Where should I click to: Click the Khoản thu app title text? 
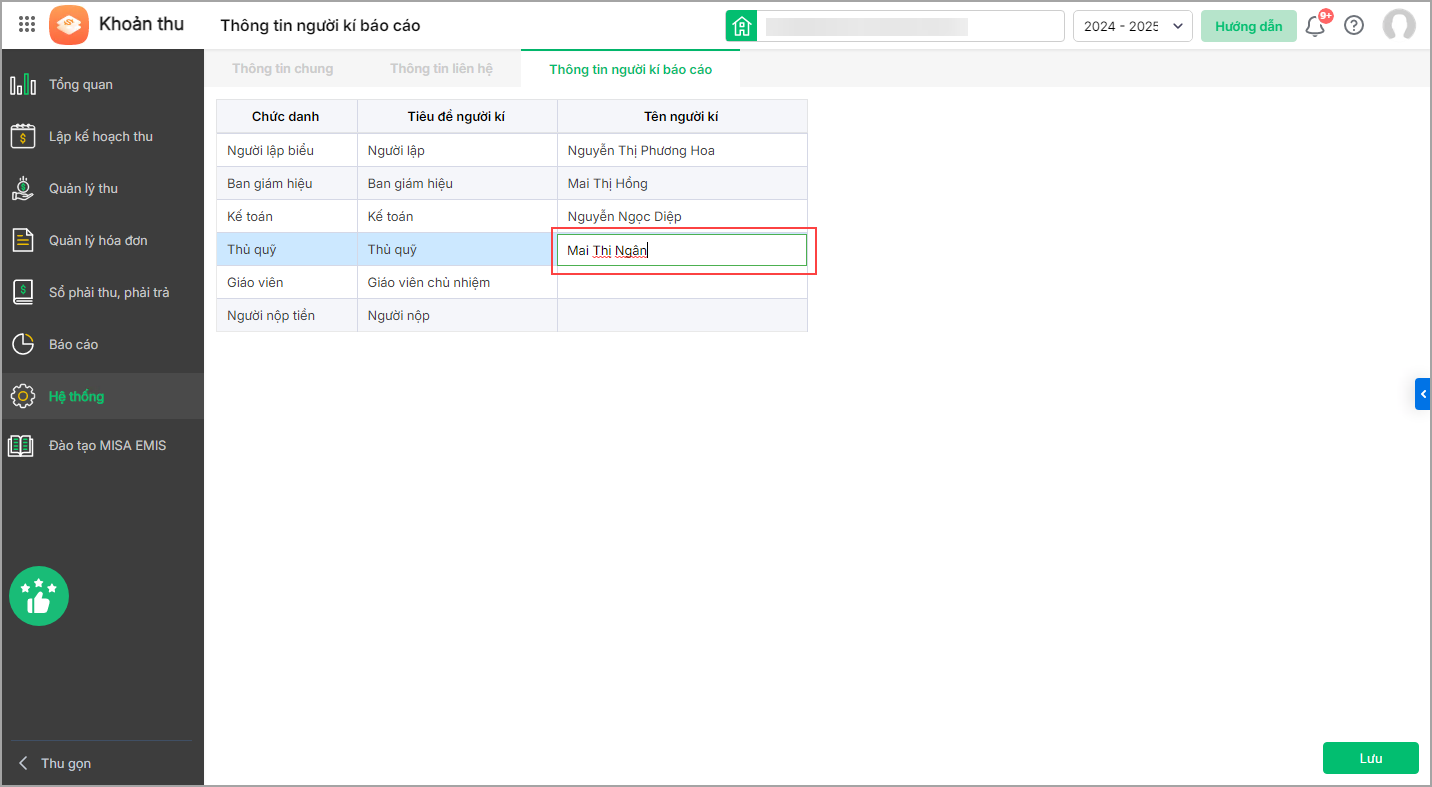point(141,24)
